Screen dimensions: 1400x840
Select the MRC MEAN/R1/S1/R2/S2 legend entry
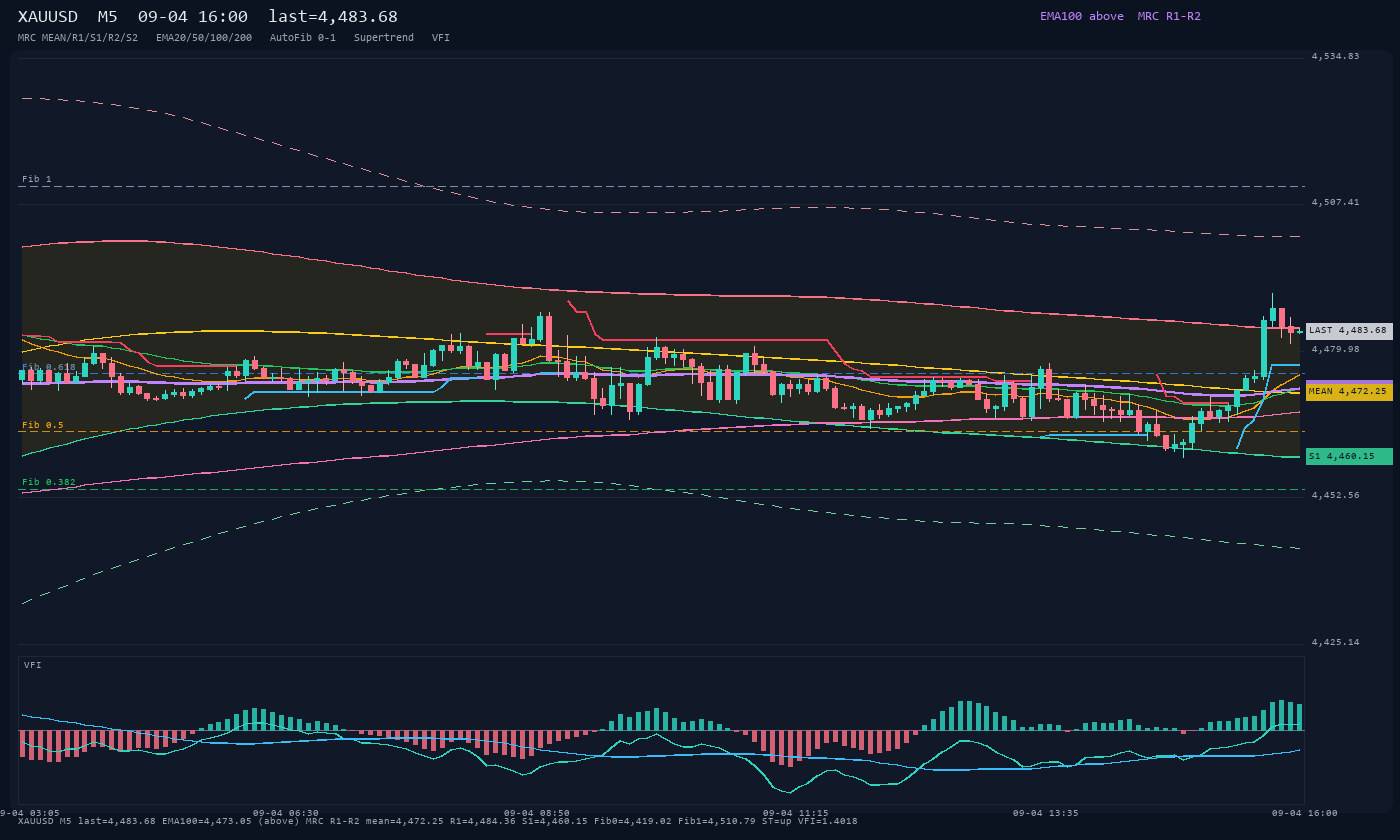click(x=78, y=38)
